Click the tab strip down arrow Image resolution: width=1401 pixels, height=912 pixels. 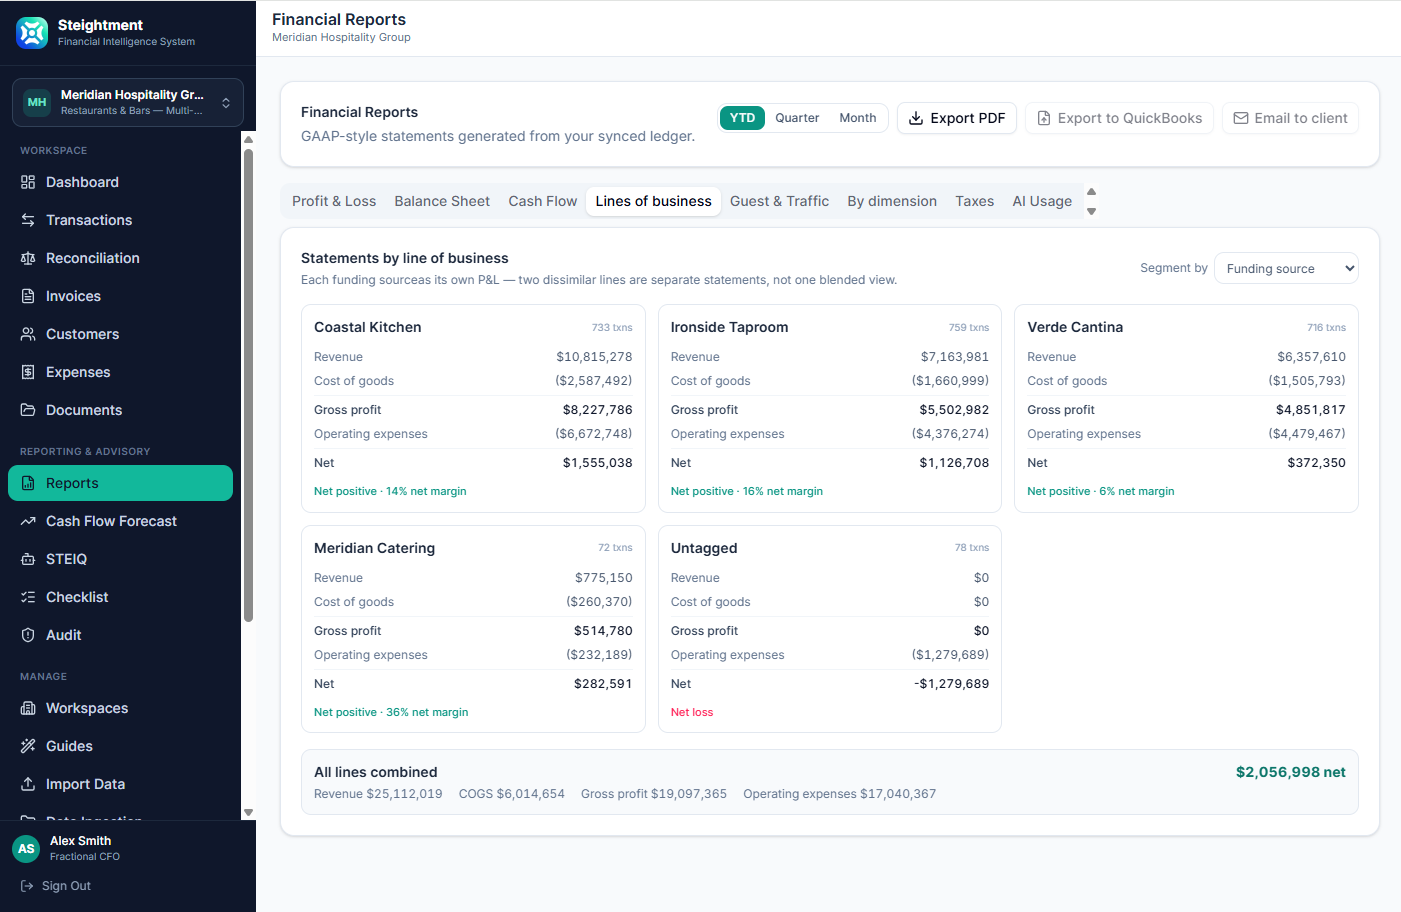tap(1092, 211)
